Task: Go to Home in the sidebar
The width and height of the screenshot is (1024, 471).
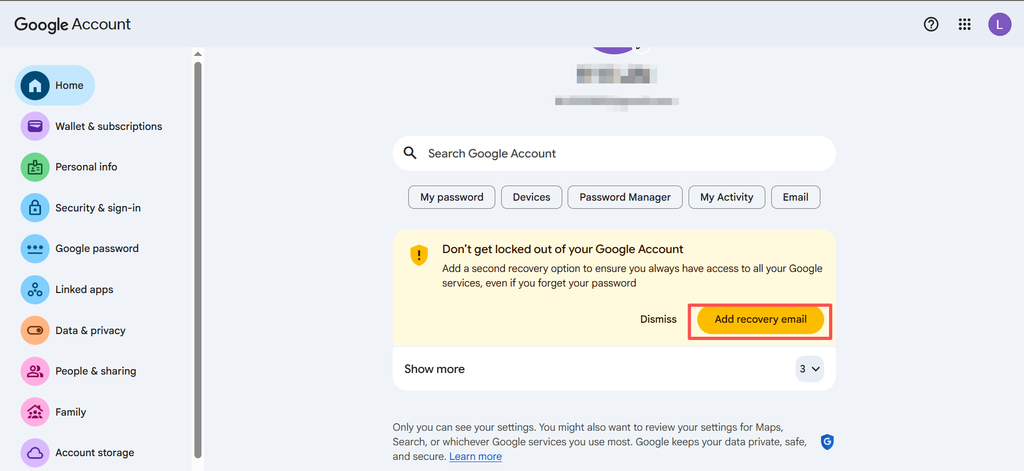Action: click(x=55, y=86)
